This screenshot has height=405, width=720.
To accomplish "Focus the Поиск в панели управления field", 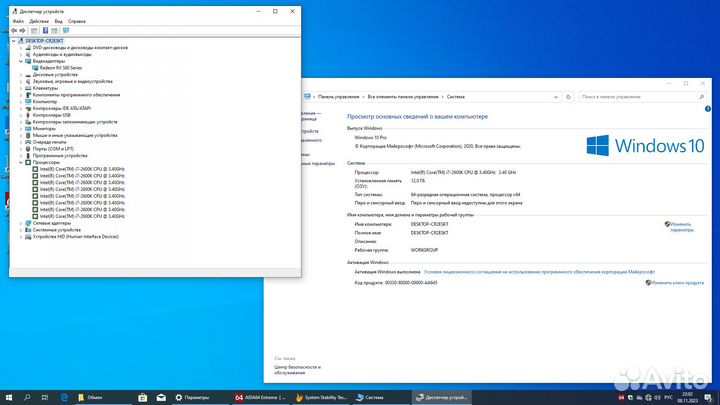I will coord(638,97).
